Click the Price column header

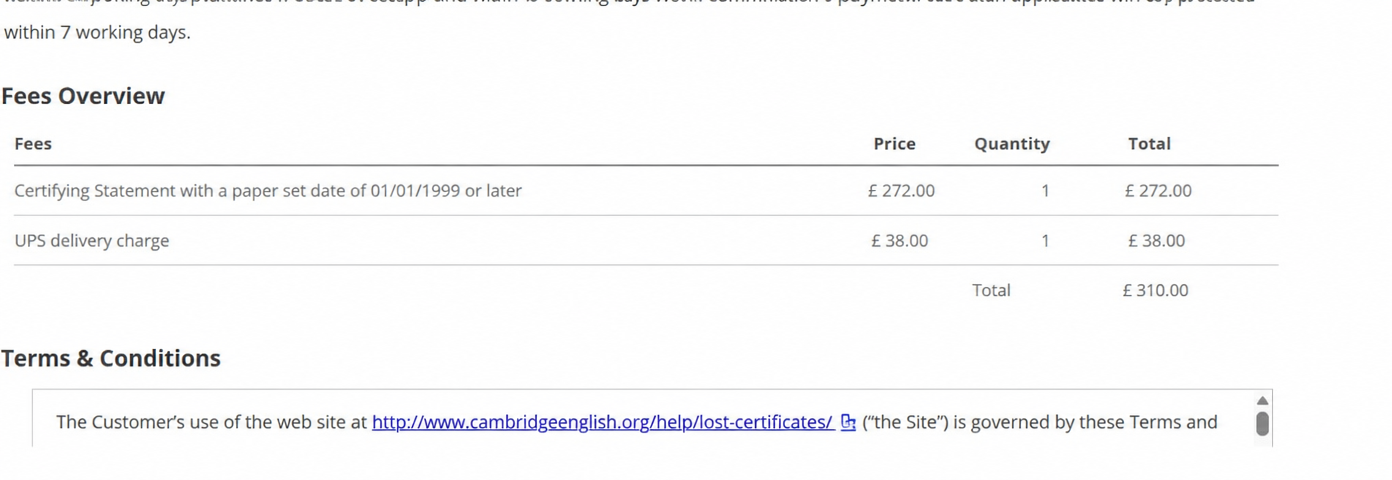[894, 144]
